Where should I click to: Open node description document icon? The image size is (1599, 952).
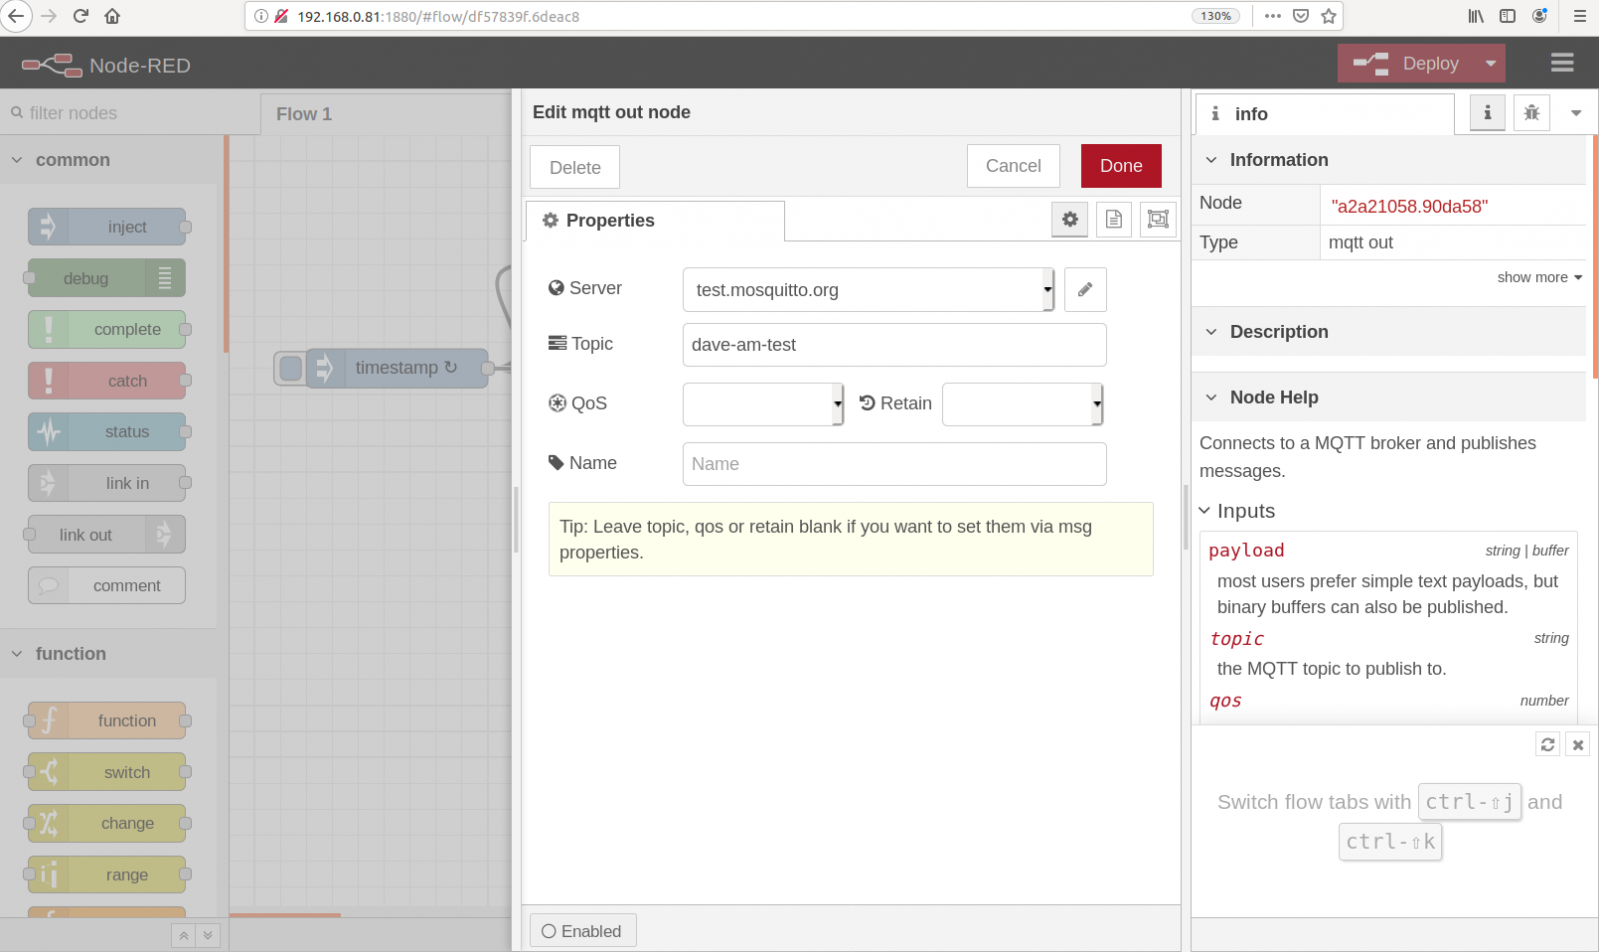click(1114, 219)
